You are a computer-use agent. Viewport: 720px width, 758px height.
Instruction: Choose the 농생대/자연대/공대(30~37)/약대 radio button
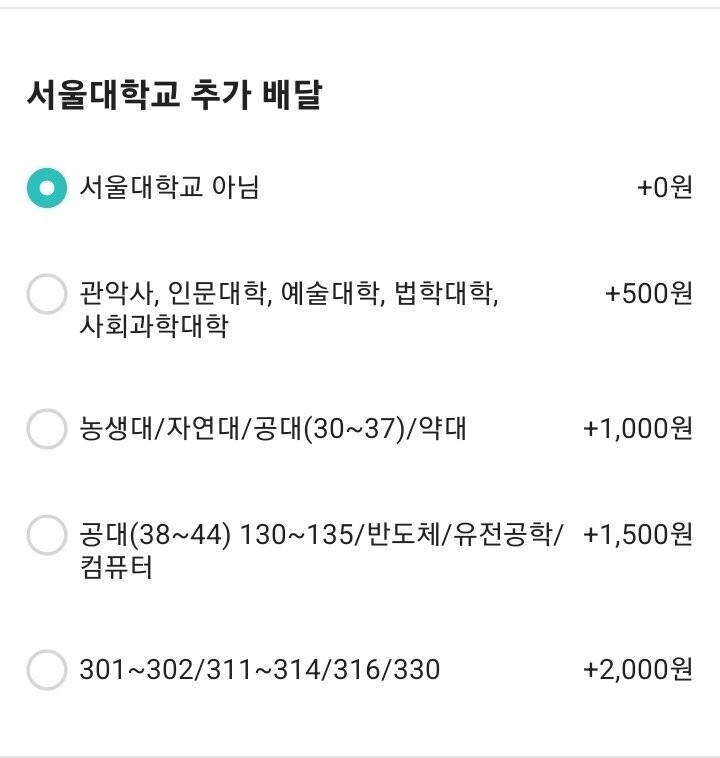pos(46,429)
